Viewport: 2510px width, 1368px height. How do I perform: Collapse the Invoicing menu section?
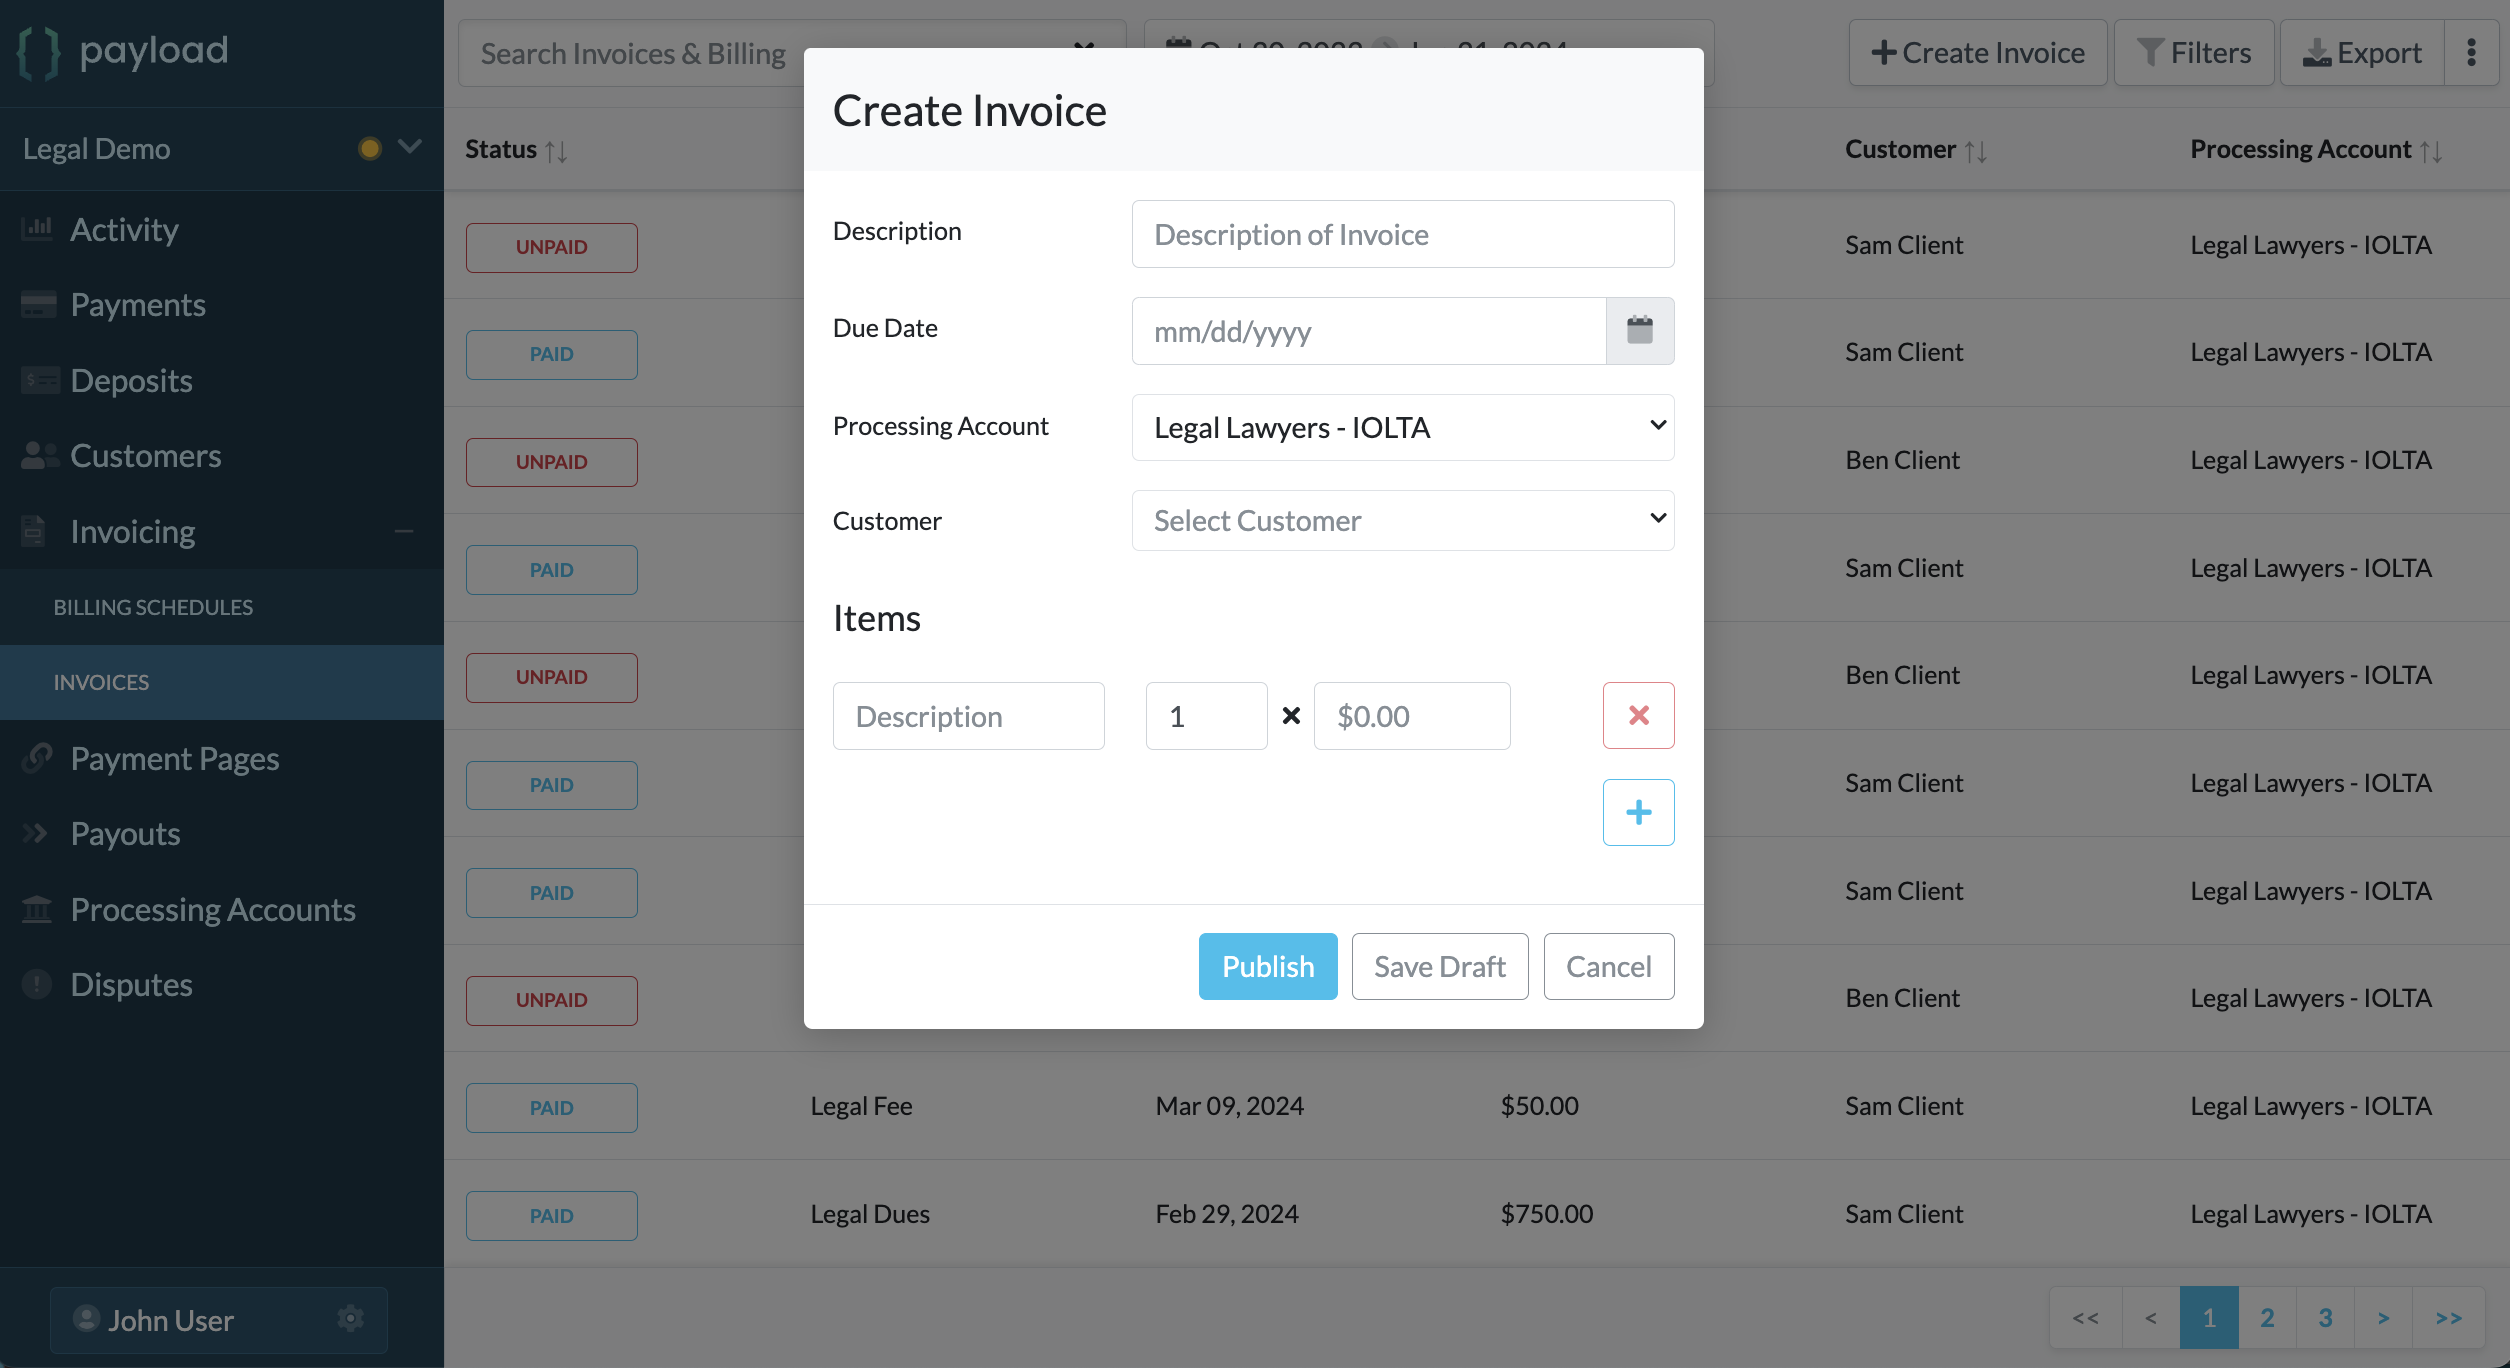(x=404, y=531)
